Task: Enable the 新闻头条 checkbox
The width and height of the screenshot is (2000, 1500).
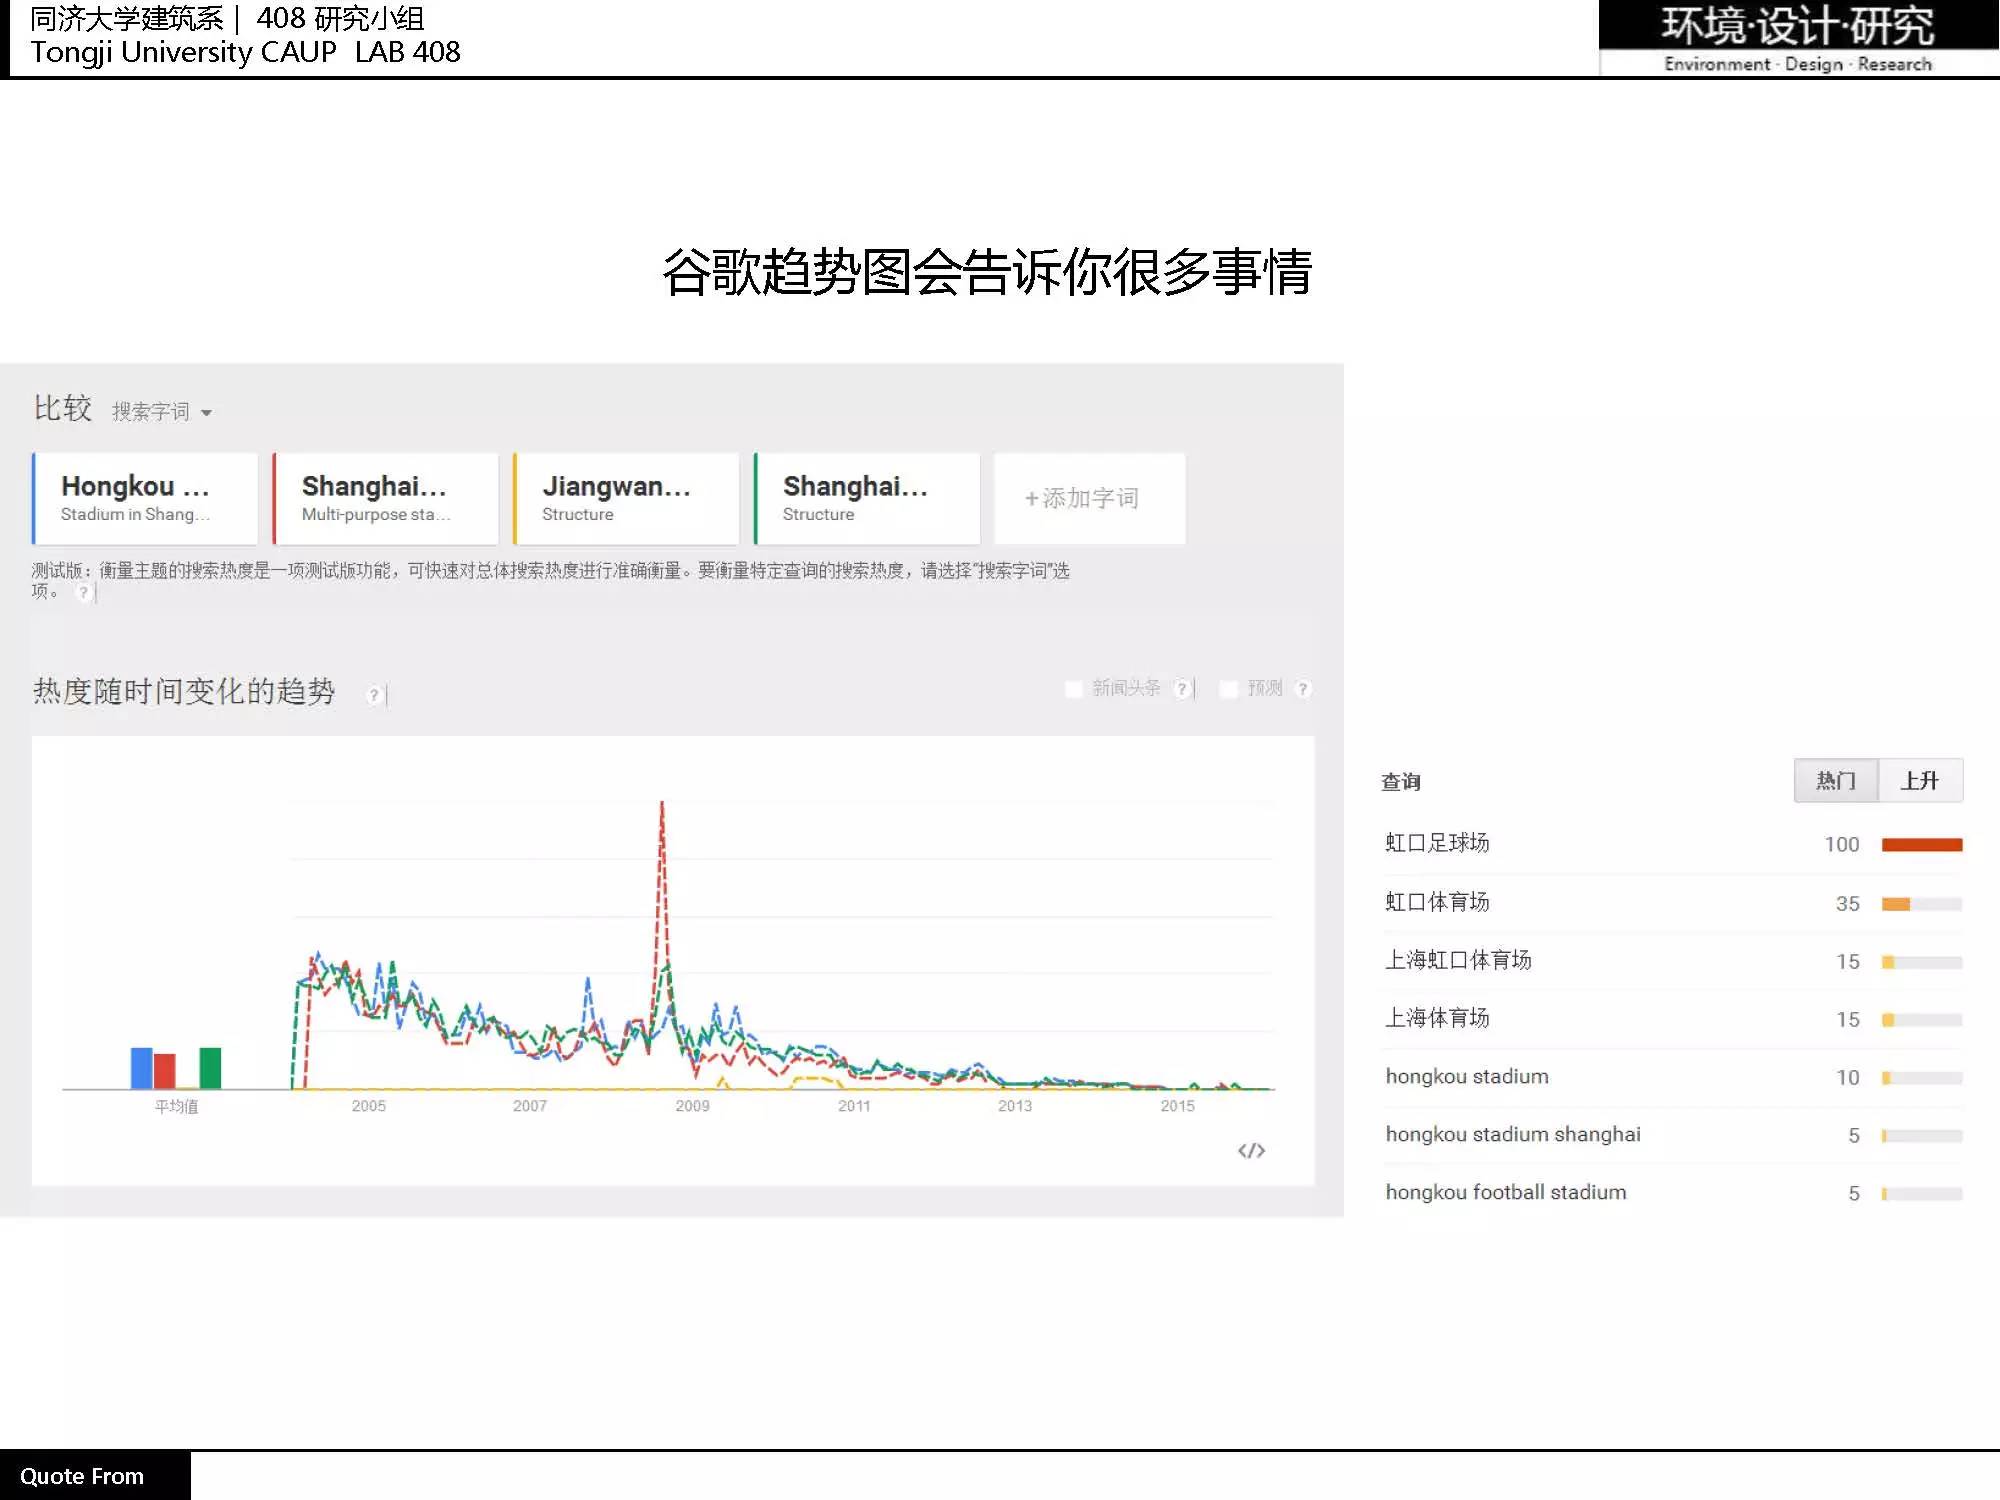Action: (x=1074, y=688)
